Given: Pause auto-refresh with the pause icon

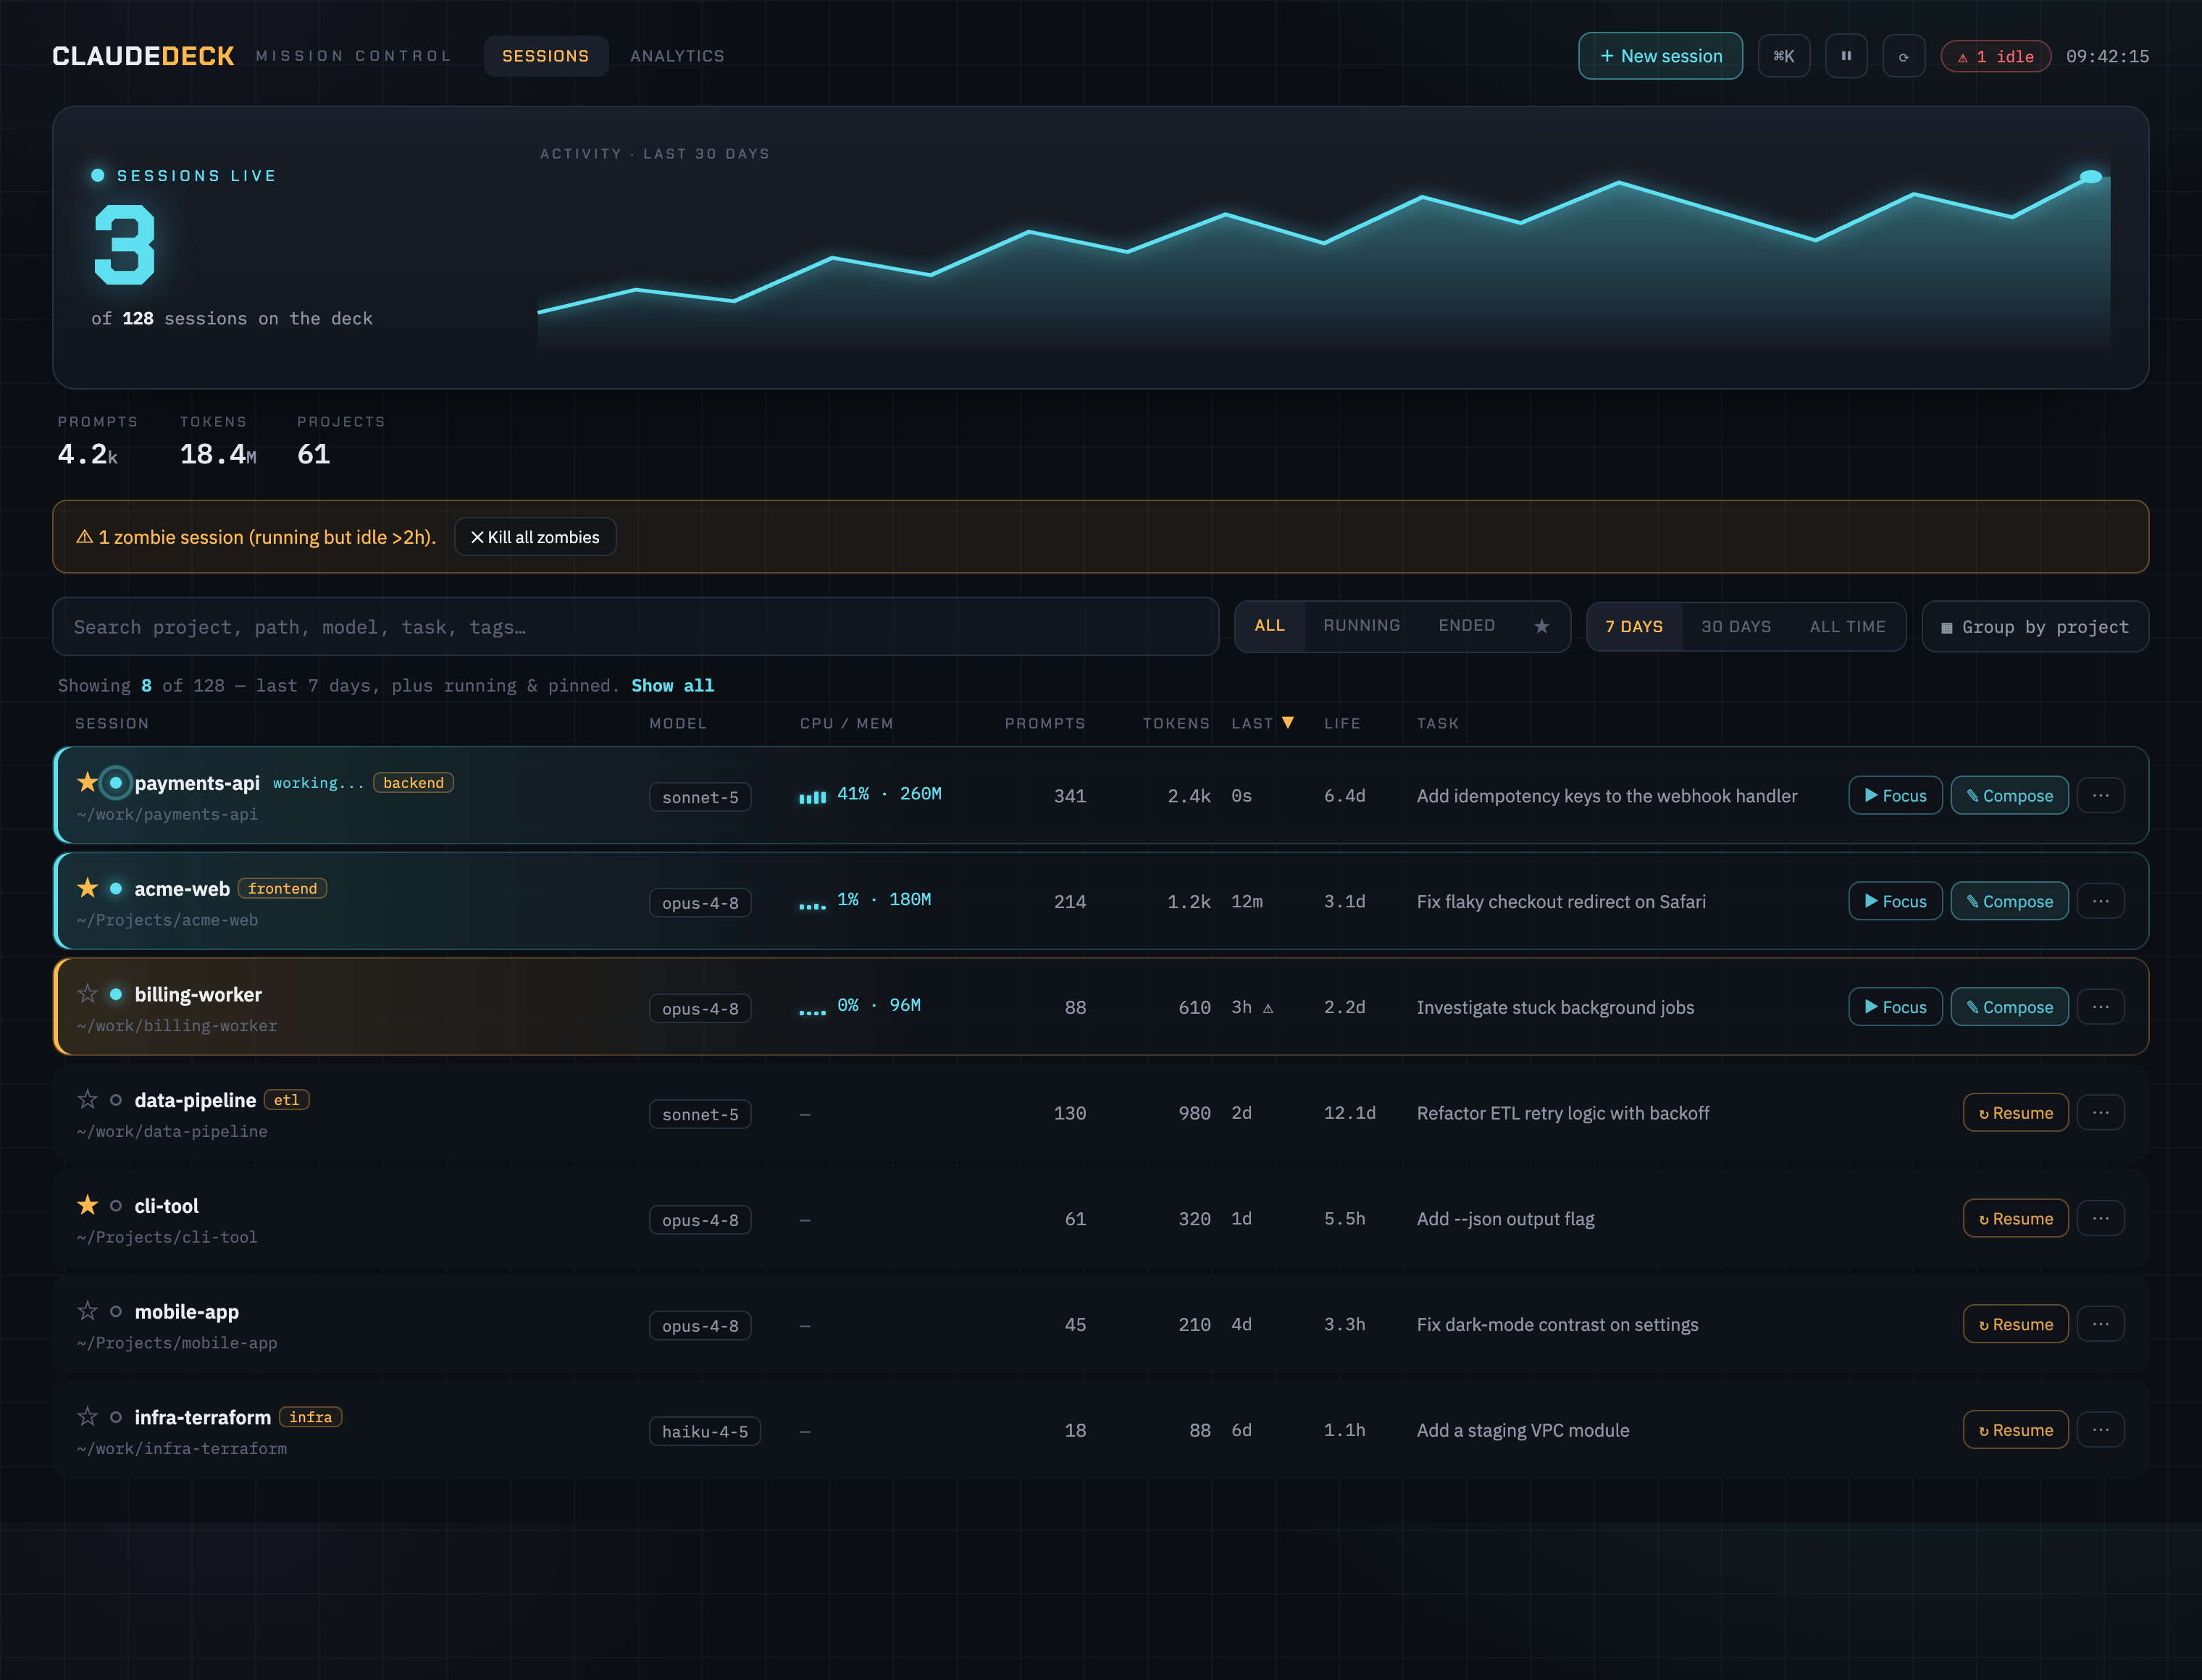Looking at the screenshot, I should [x=1846, y=56].
